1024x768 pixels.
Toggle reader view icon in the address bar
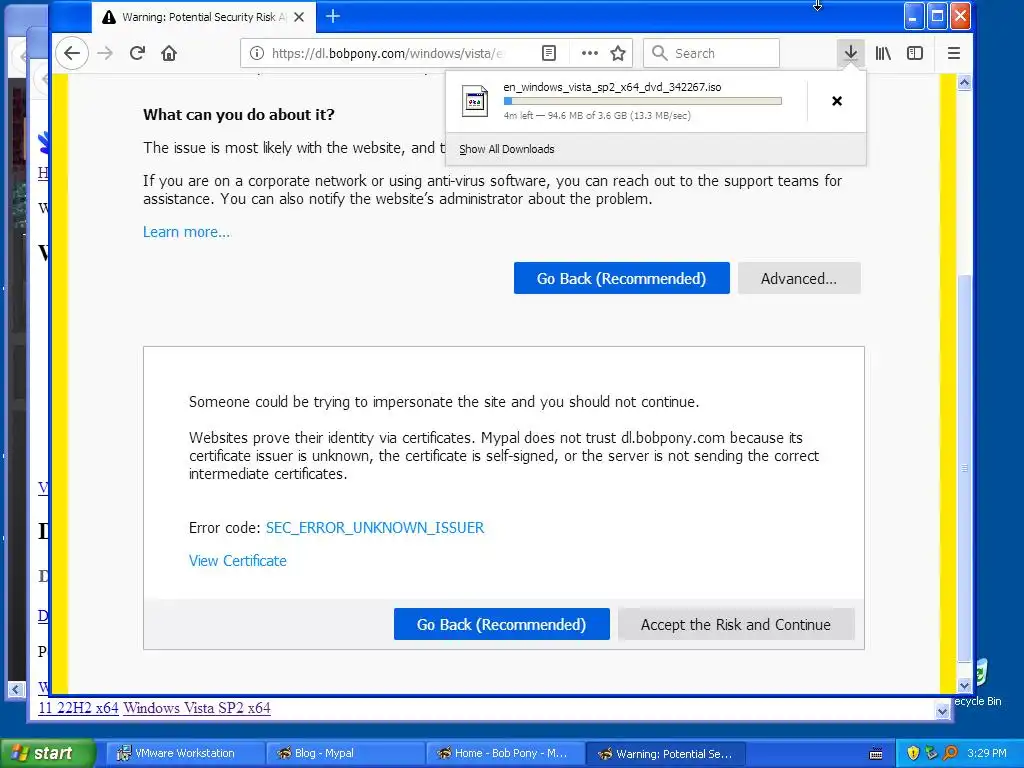point(549,53)
